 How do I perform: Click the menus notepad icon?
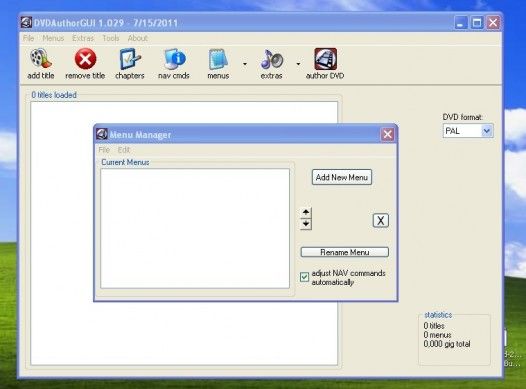[218, 59]
